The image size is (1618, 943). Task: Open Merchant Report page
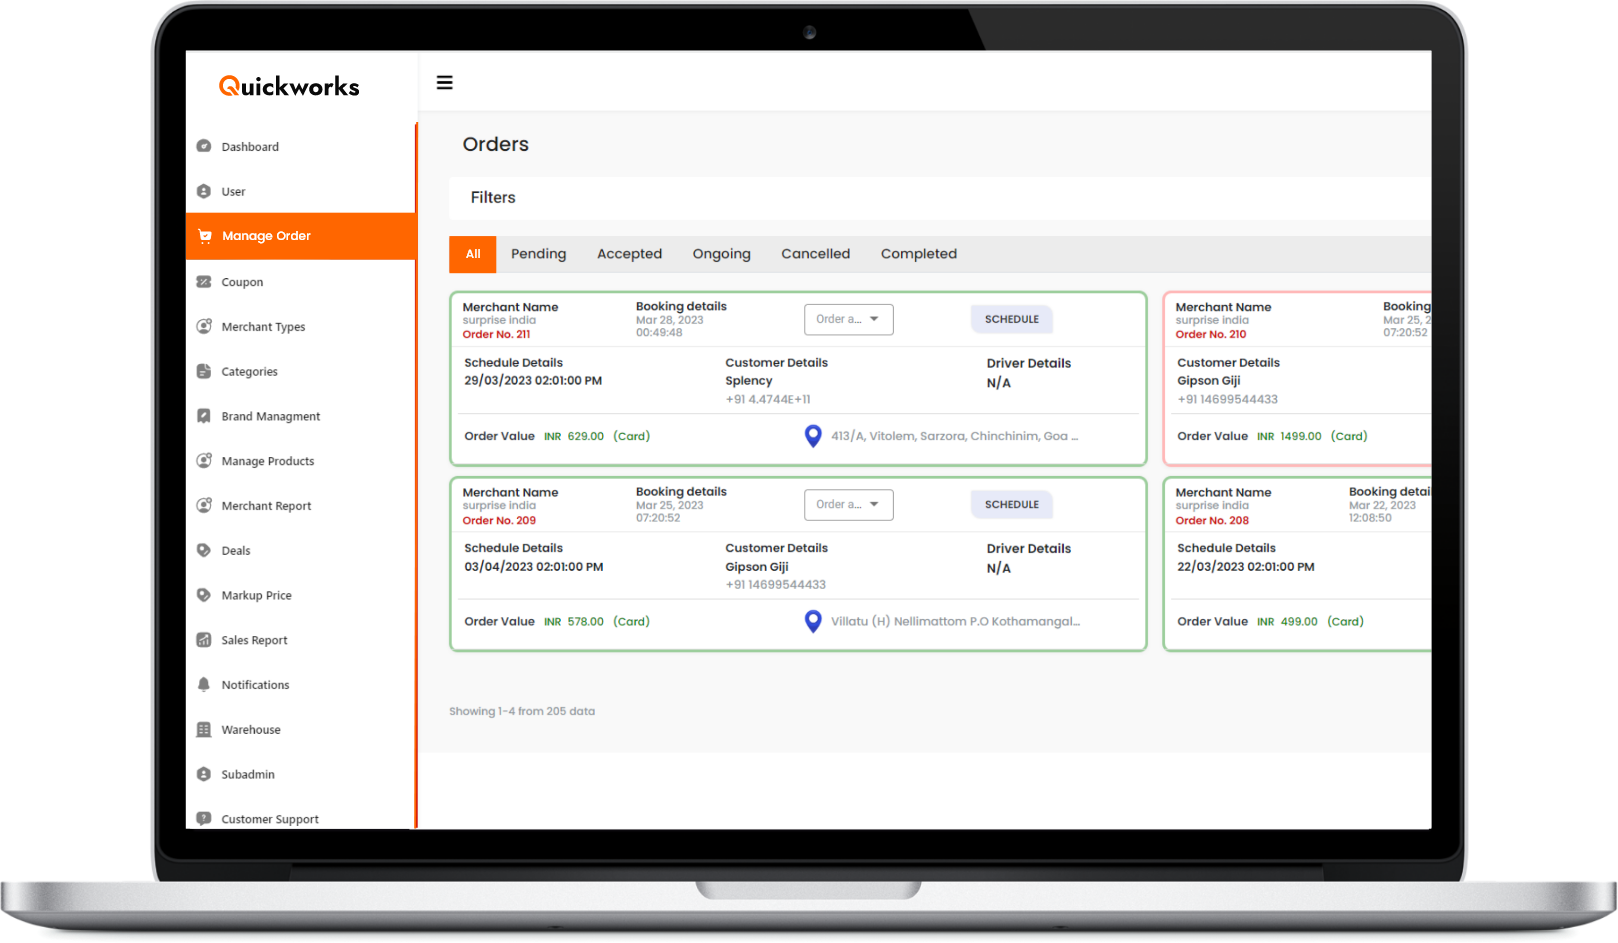pos(266,506)
